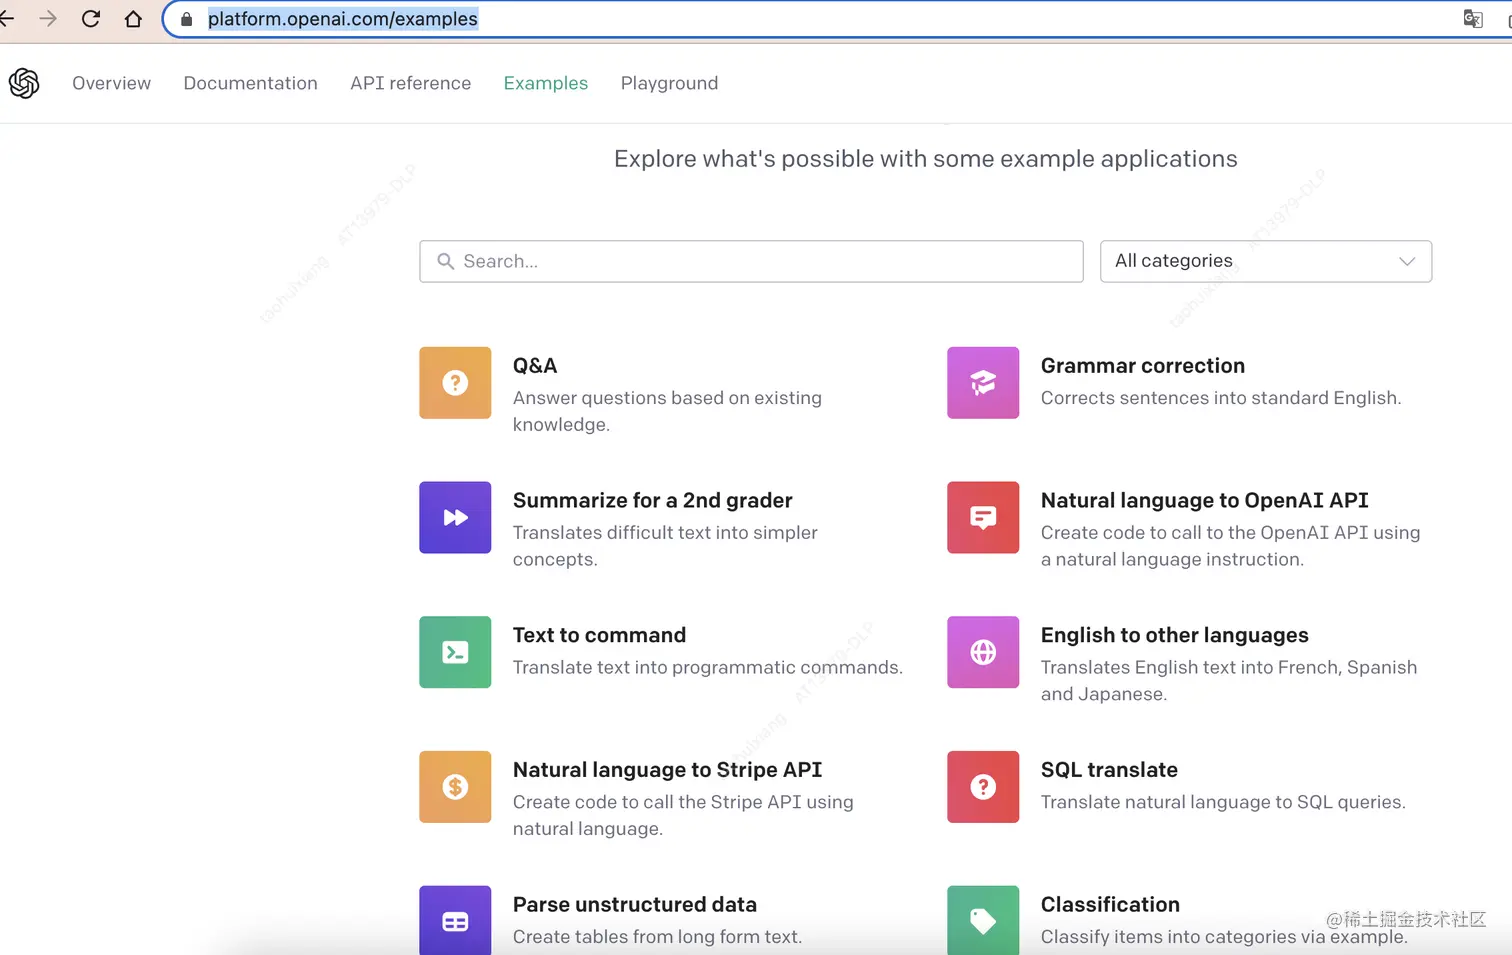Image resolution: width=1512 pixels, height=955 pixels.
Task: Click the browser forward arrow
Action: [x=48, y=19]
